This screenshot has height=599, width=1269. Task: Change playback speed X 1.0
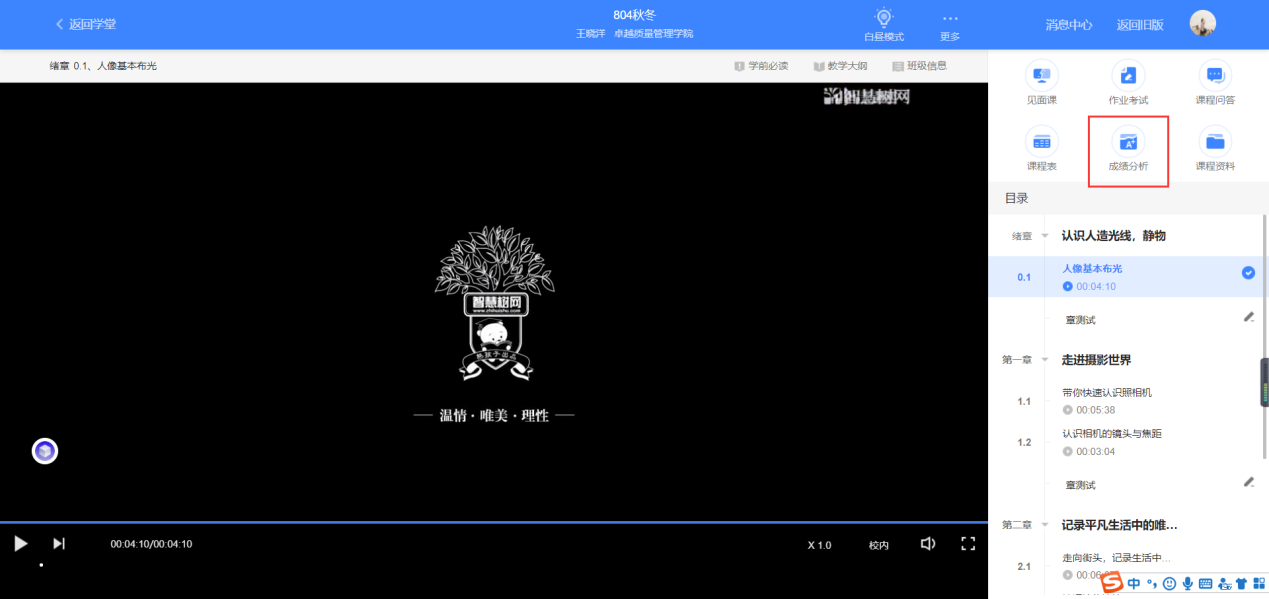[819, 545]
